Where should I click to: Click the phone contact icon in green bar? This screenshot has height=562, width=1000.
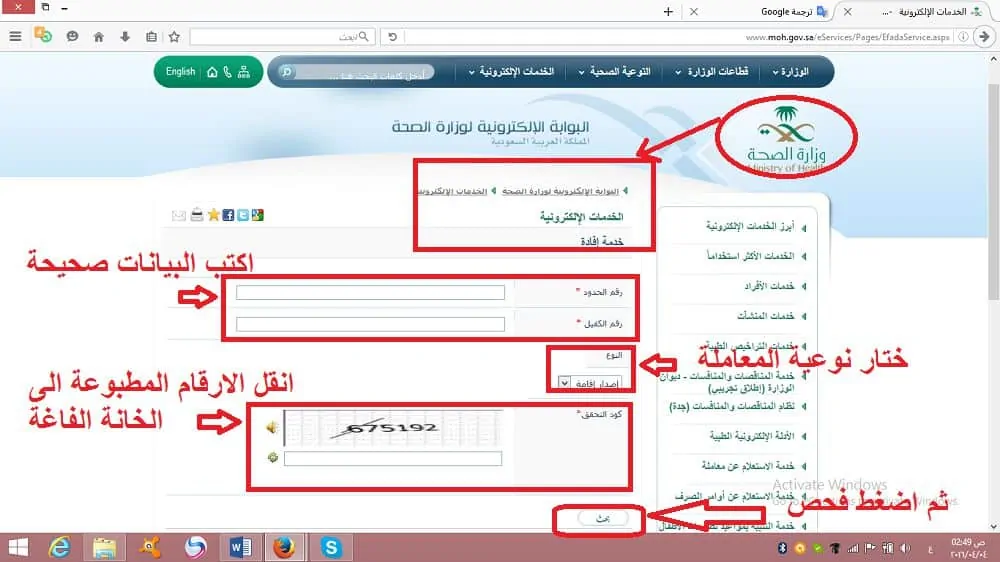(228, 72)
